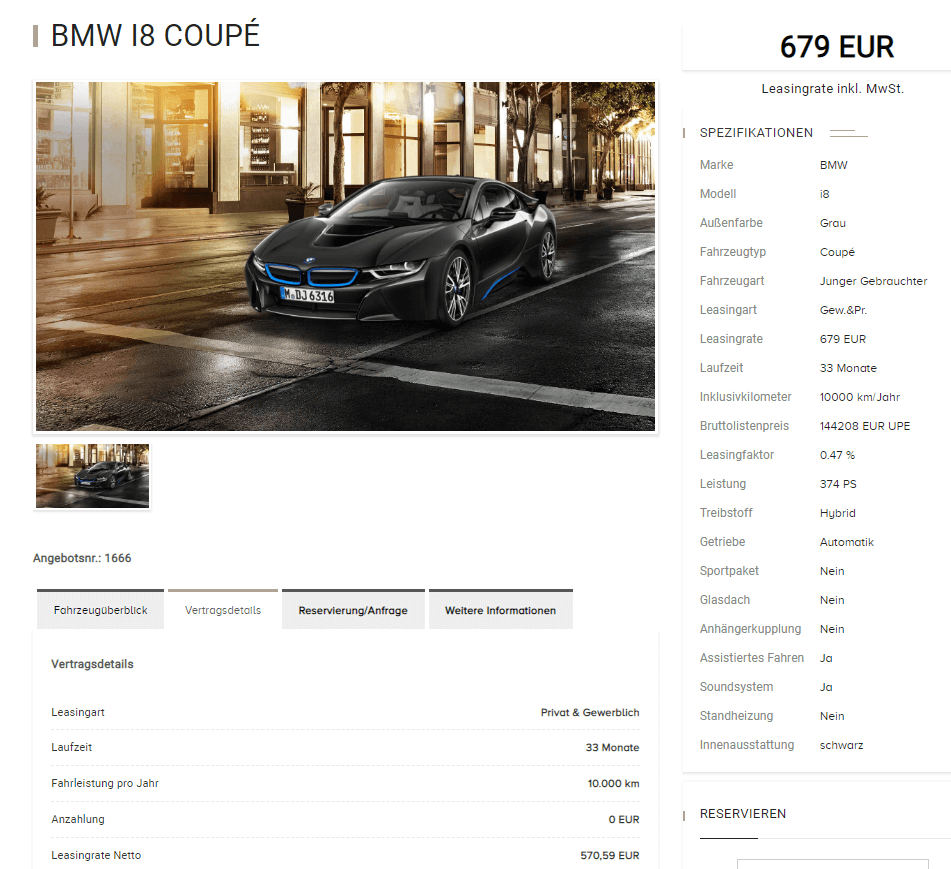The height and width of the screenshot is (869, 951).
Task: Click the 'Fahrzeugart' specification label
Action: click(x=731, y=281)
